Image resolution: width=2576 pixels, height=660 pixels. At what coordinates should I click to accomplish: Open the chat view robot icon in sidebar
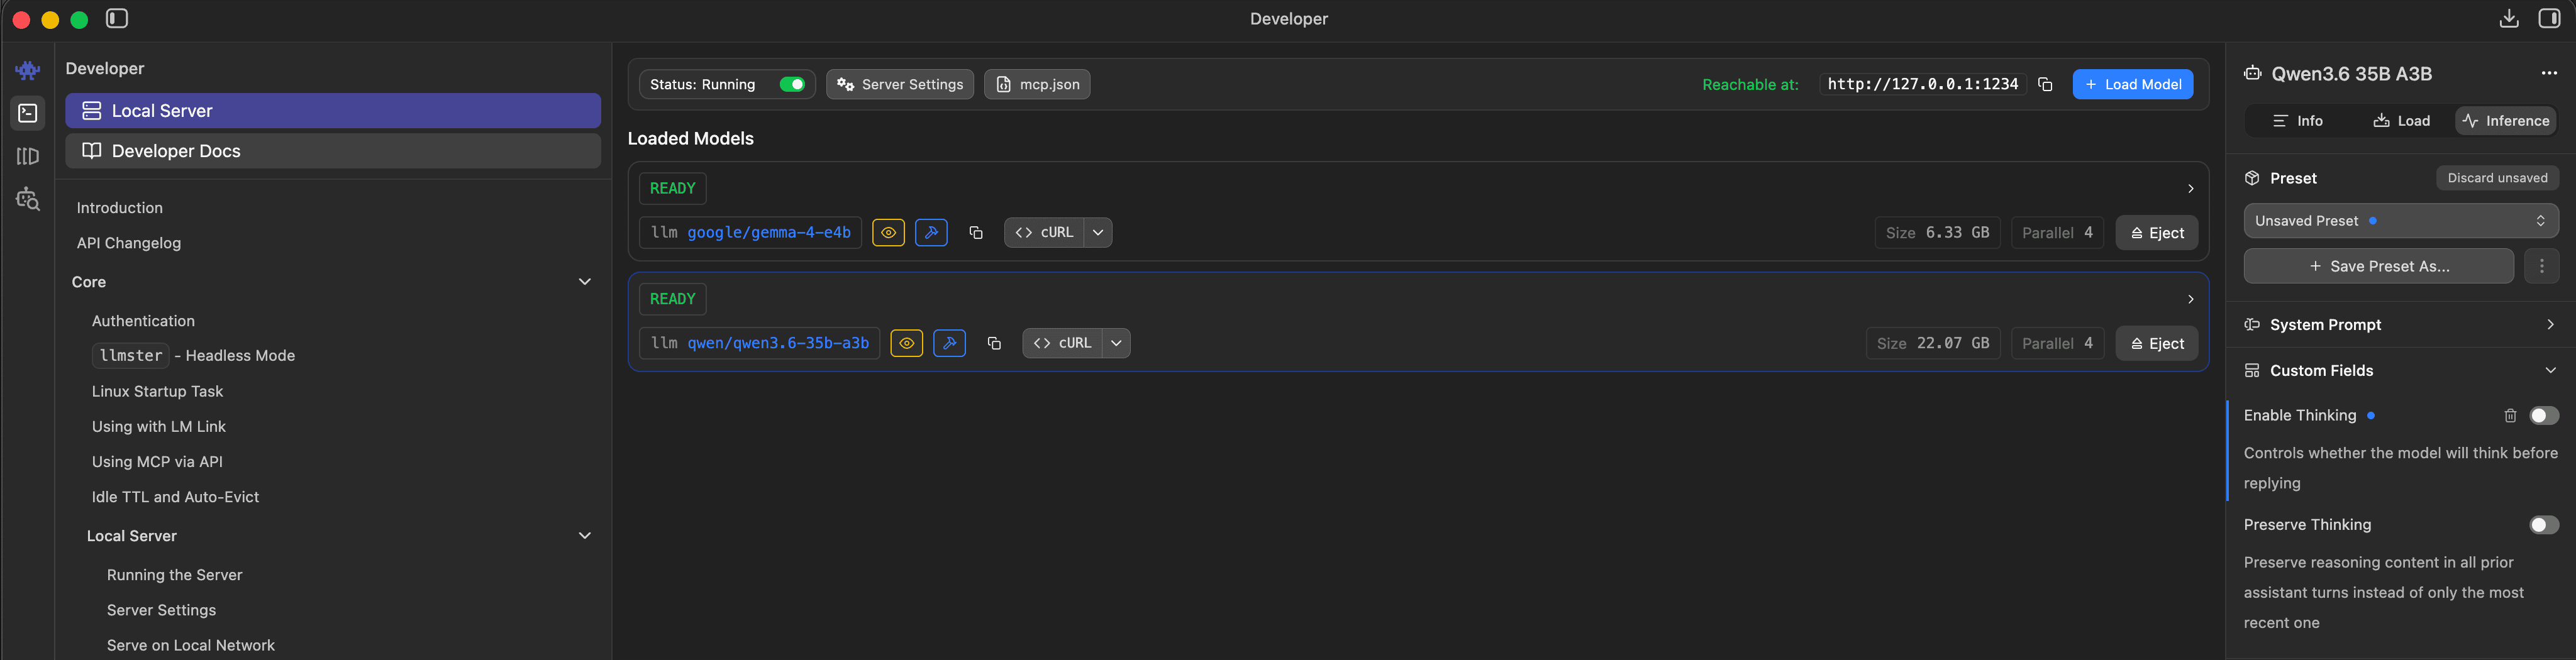click(x=28, y=70)
